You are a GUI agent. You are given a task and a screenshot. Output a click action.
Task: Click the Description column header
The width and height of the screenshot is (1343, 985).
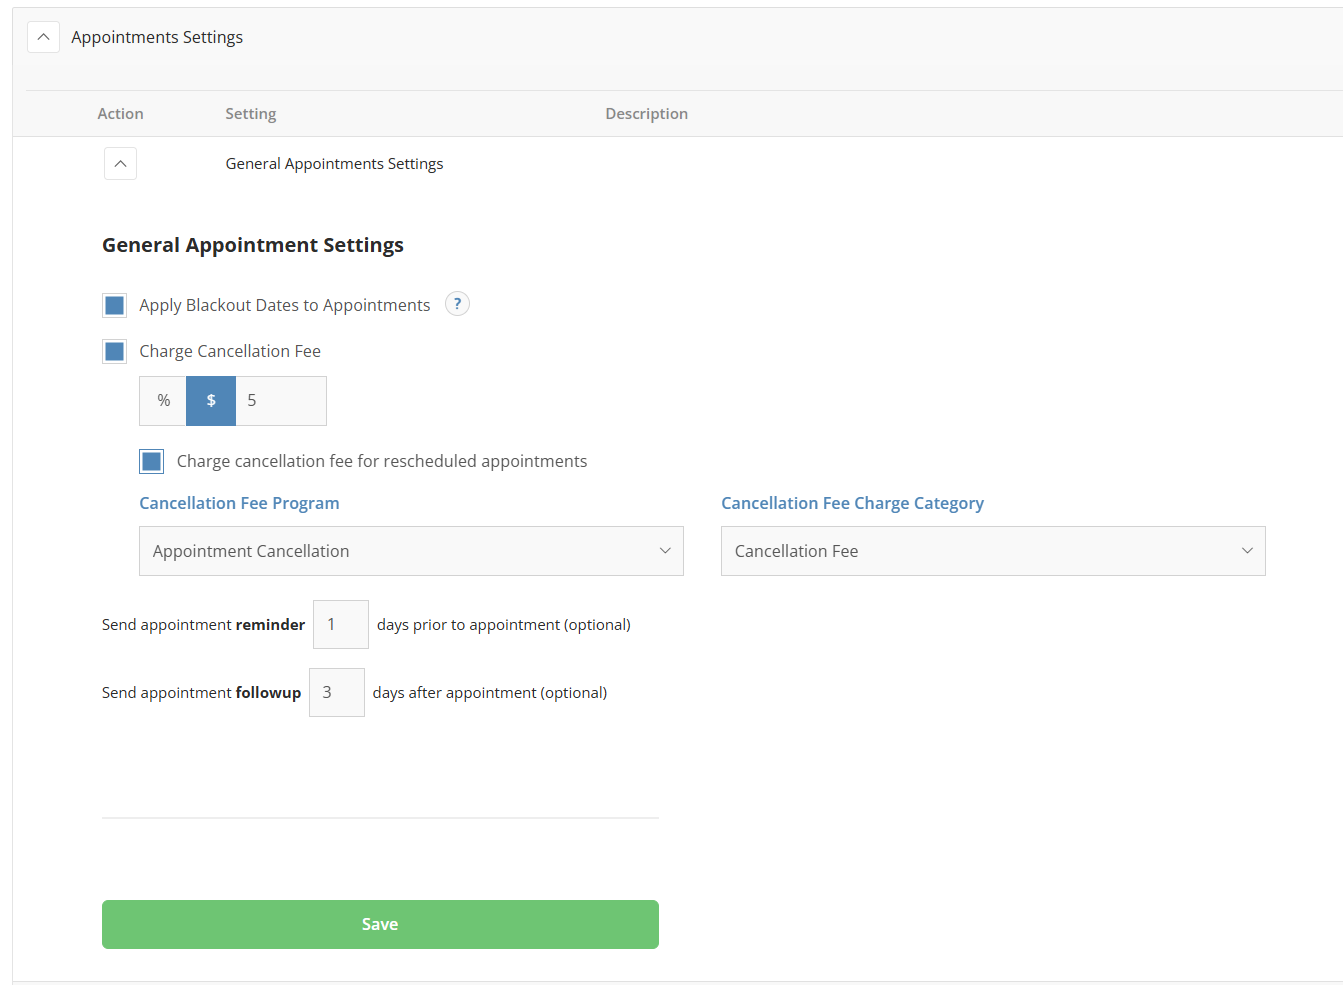click(646, 113)
